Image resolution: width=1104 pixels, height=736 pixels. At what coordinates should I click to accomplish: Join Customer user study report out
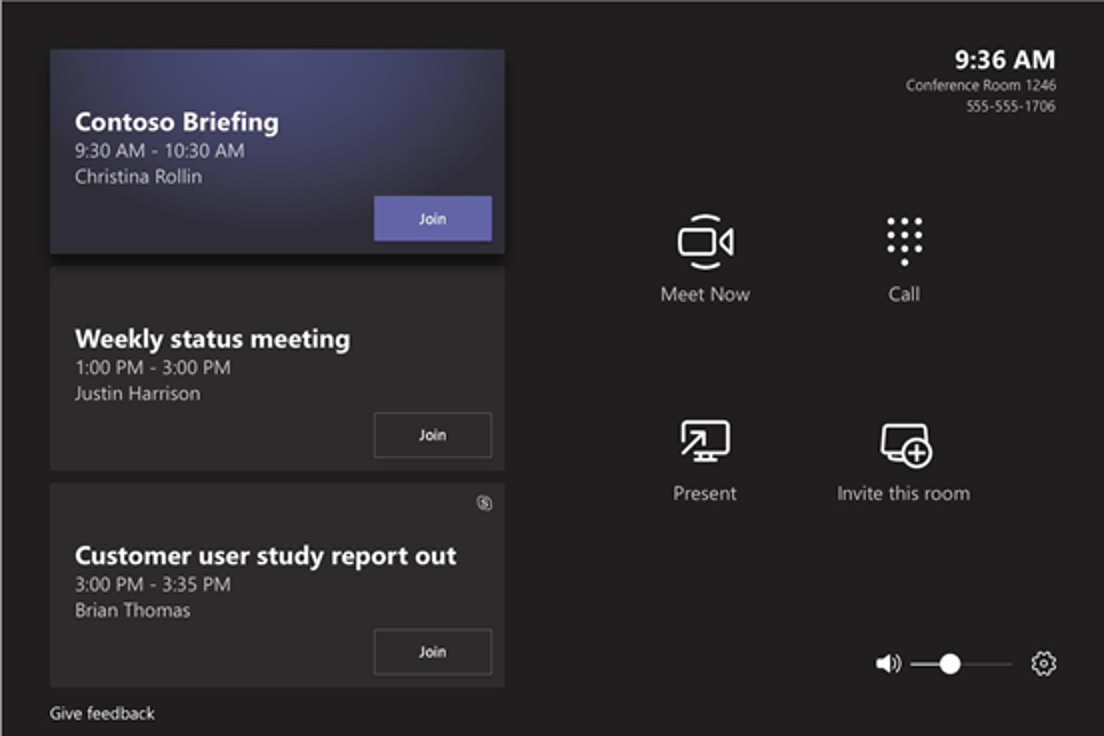coord(432,651)
